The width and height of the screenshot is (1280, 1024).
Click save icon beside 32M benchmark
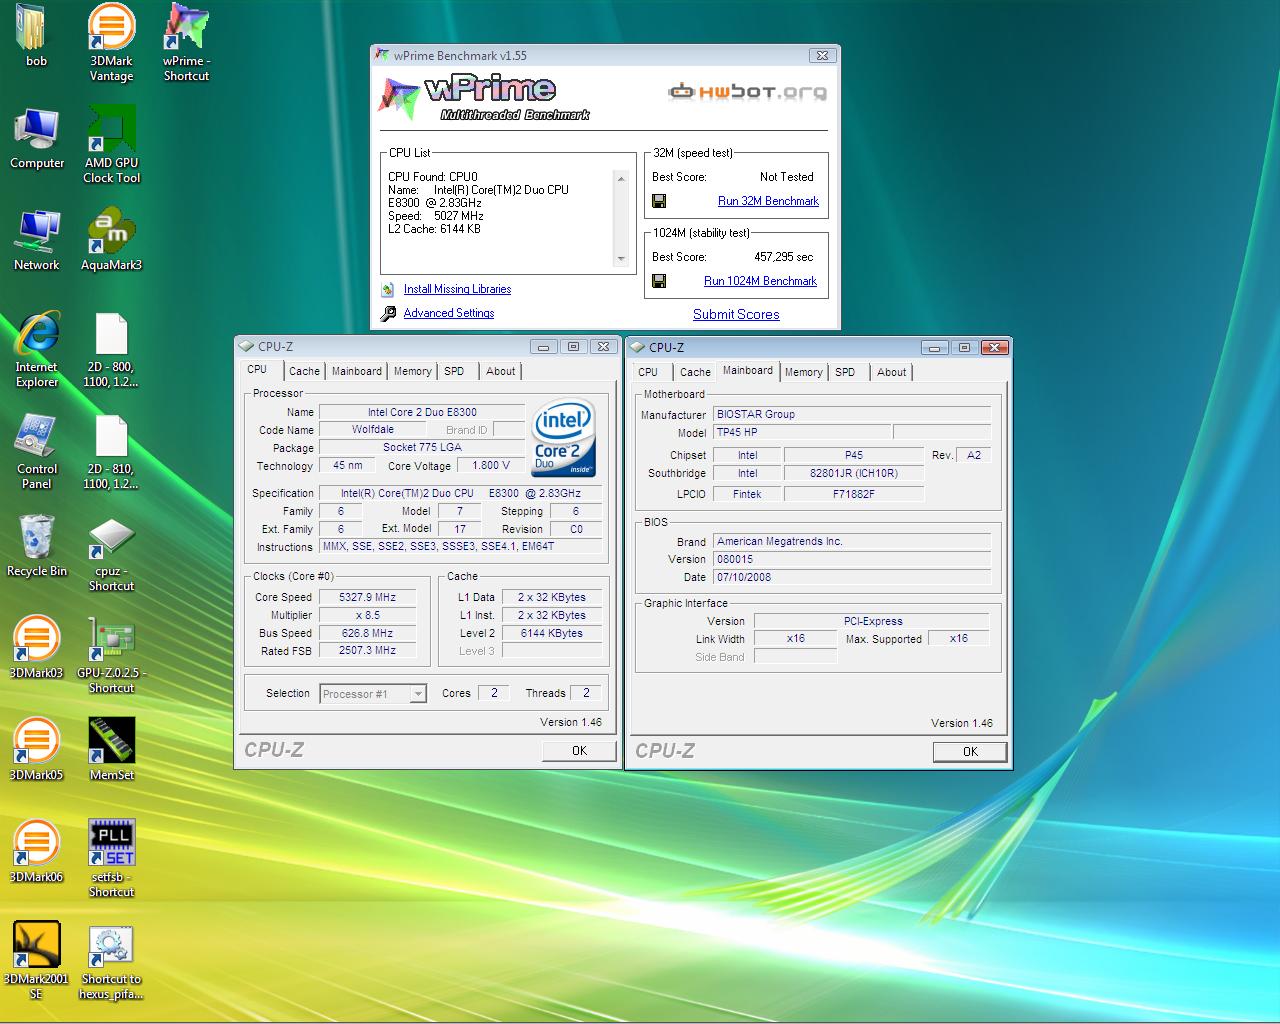click(659, 201)
